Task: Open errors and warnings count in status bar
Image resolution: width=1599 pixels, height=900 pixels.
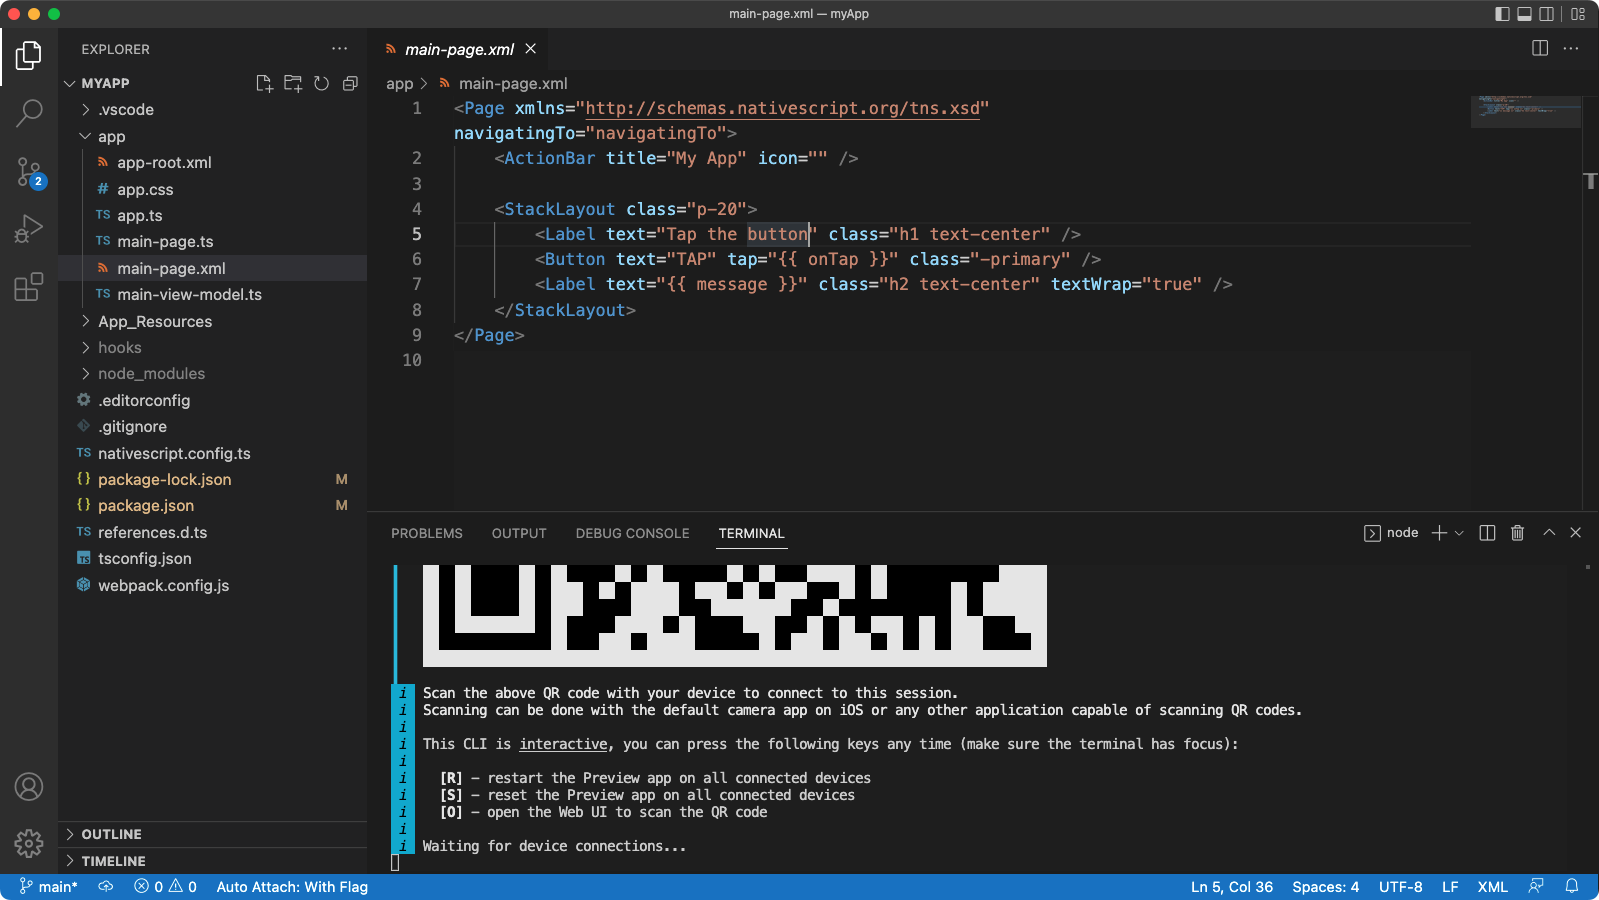Action: point(165,887)
